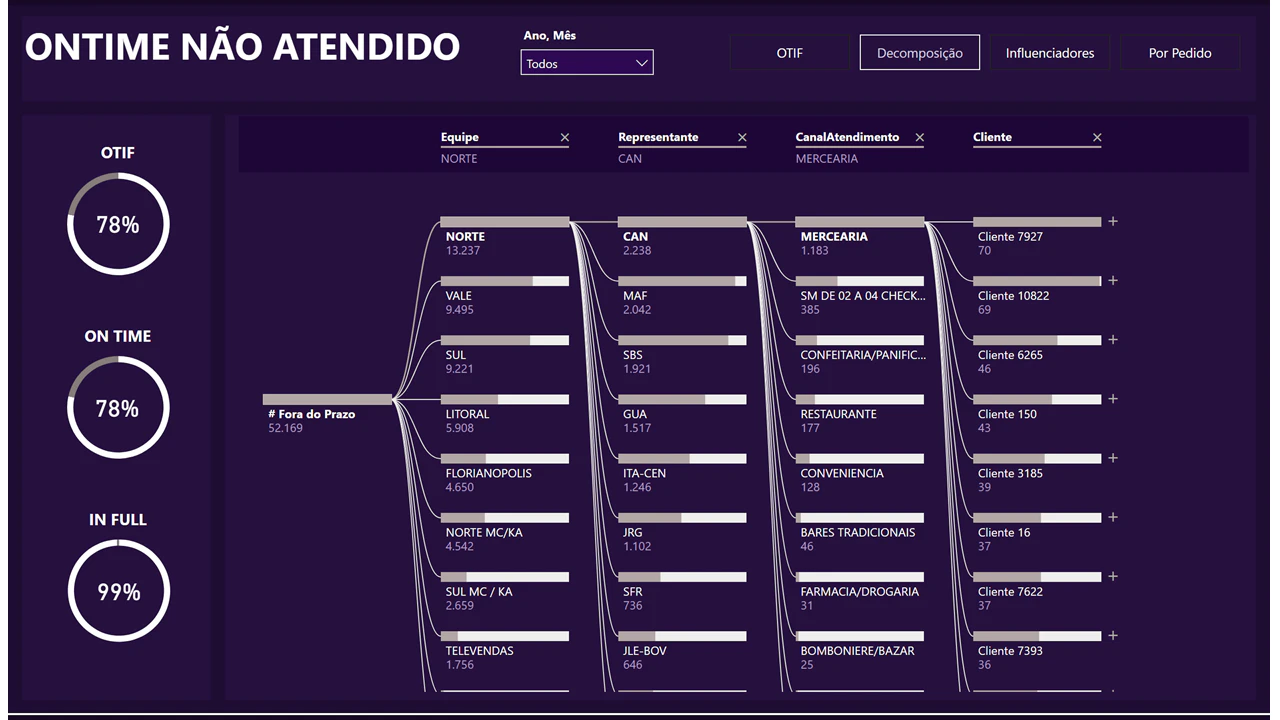Select the LITORAL team node
Viewport: 1280px width, 720px height.
pyautogui.click(x=505, y=413)
